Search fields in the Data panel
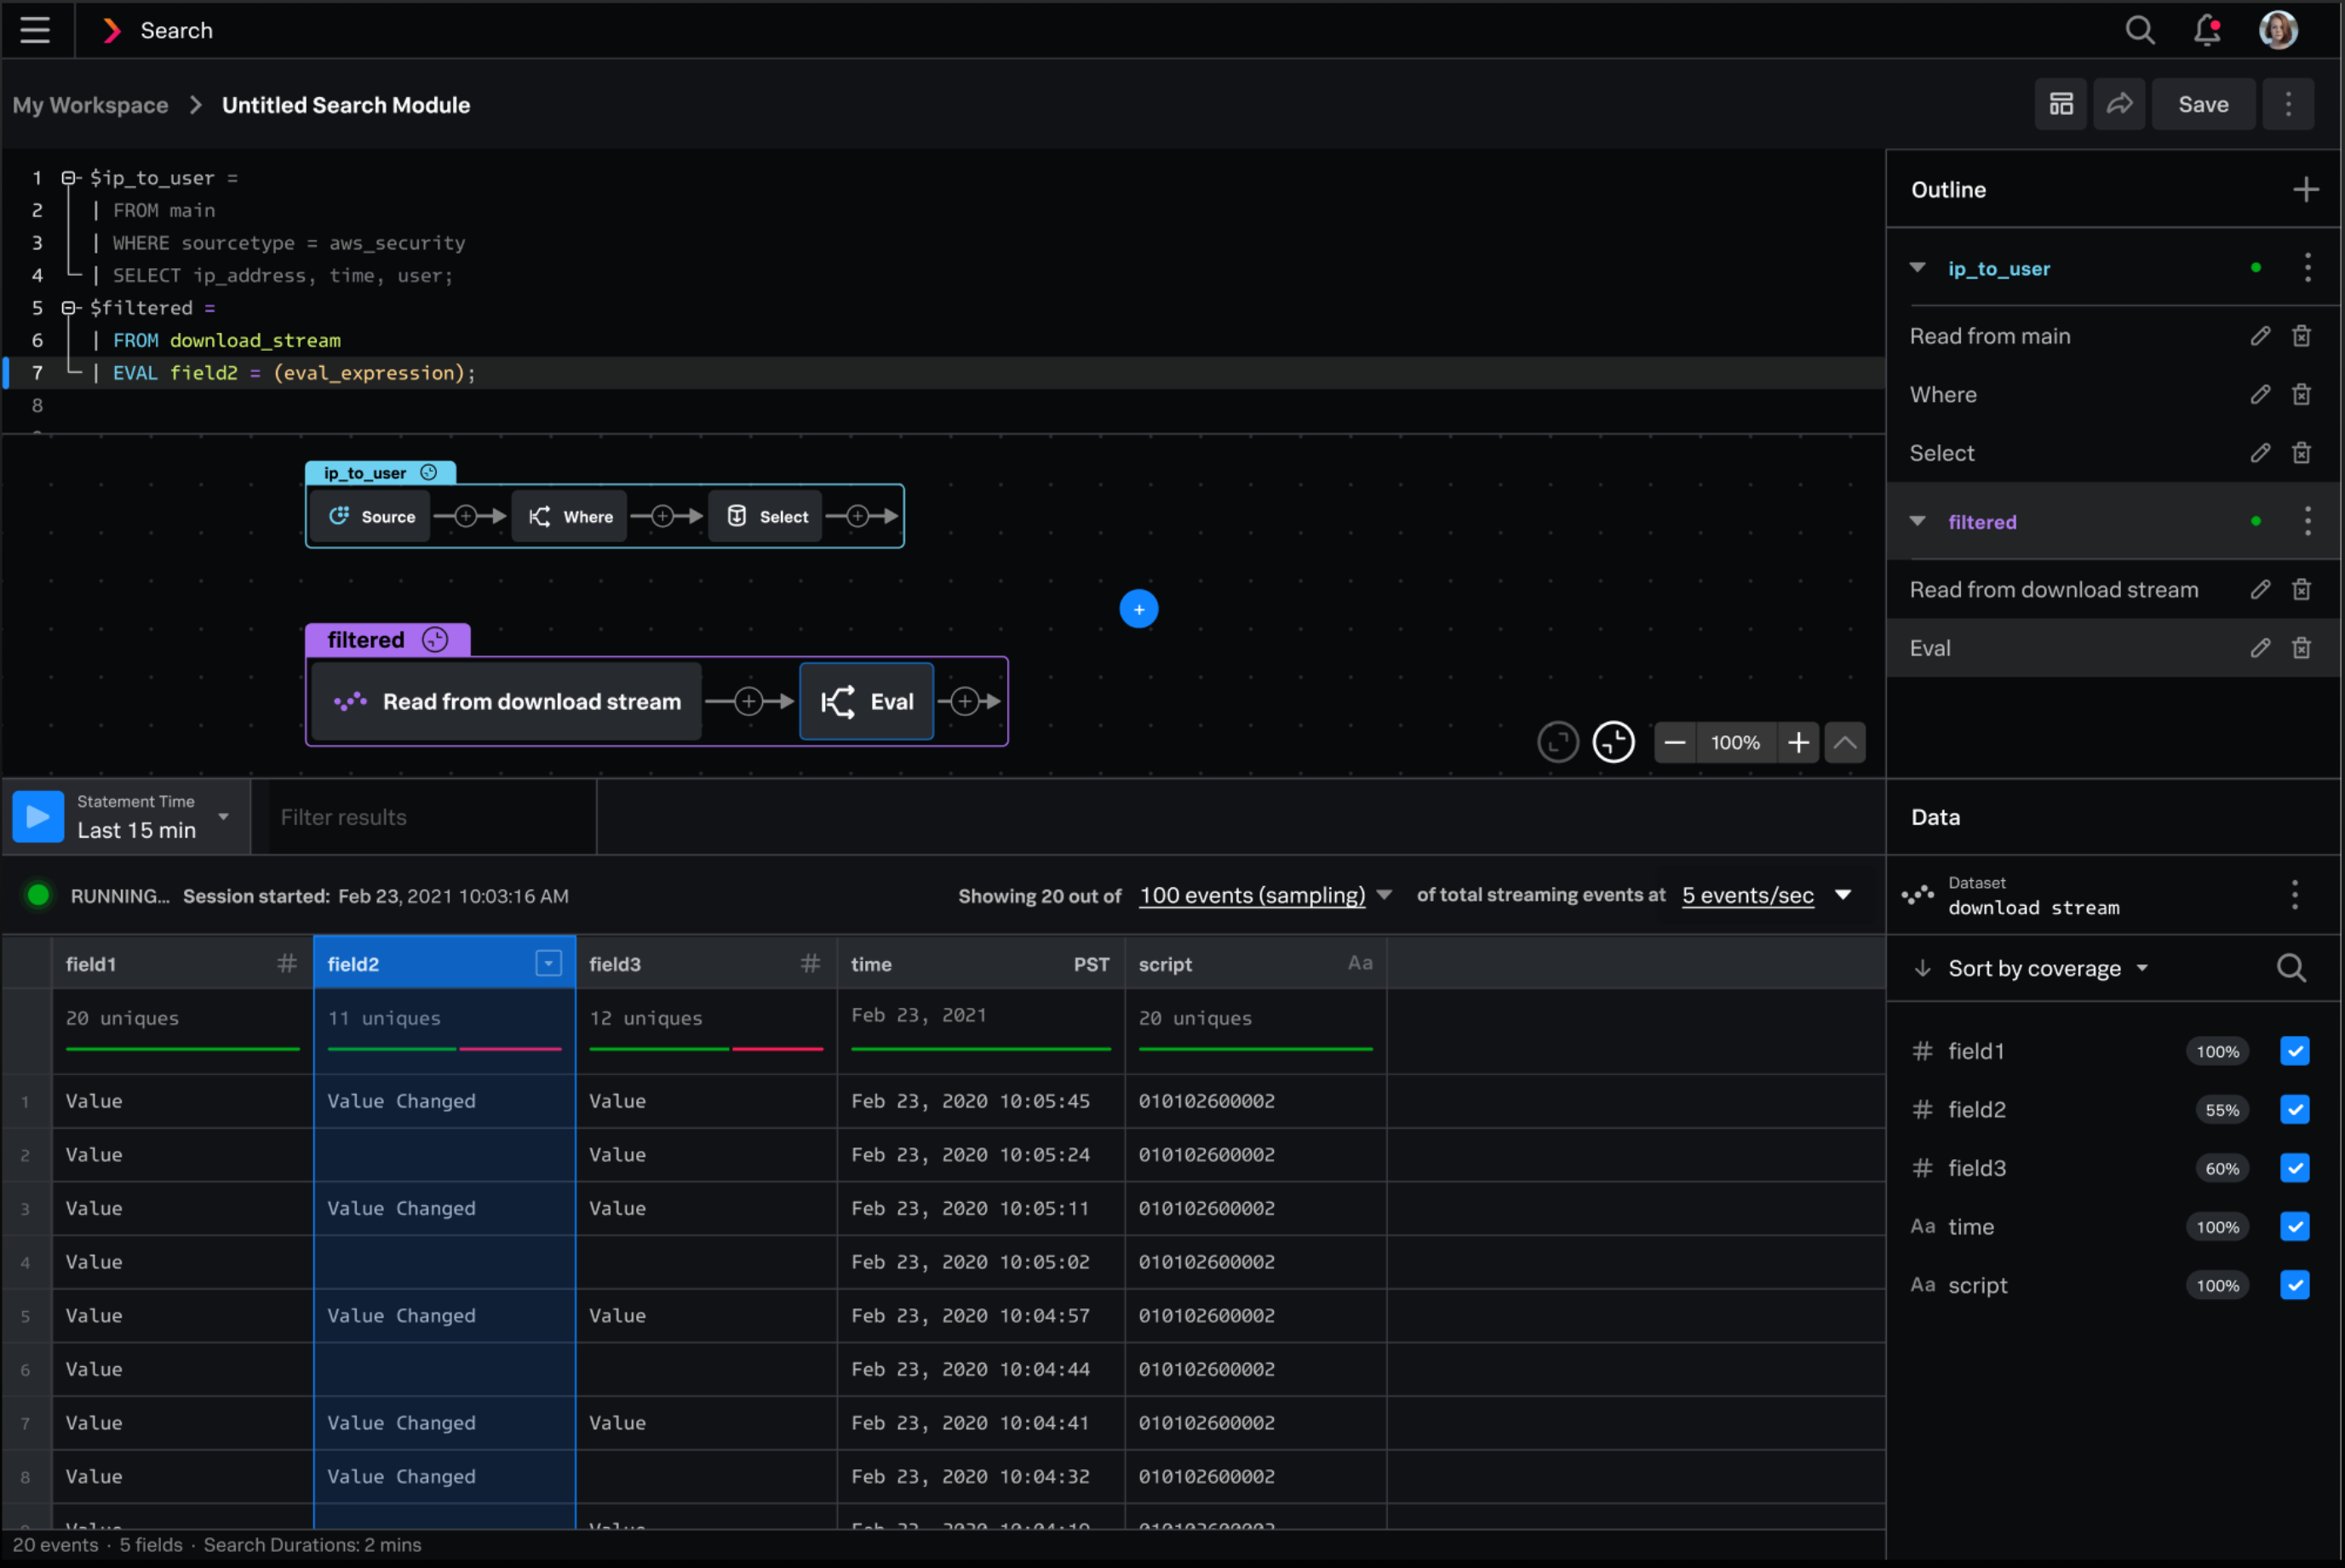The height and width of the screenshot is (1568, 2345). coord(2290,967)
